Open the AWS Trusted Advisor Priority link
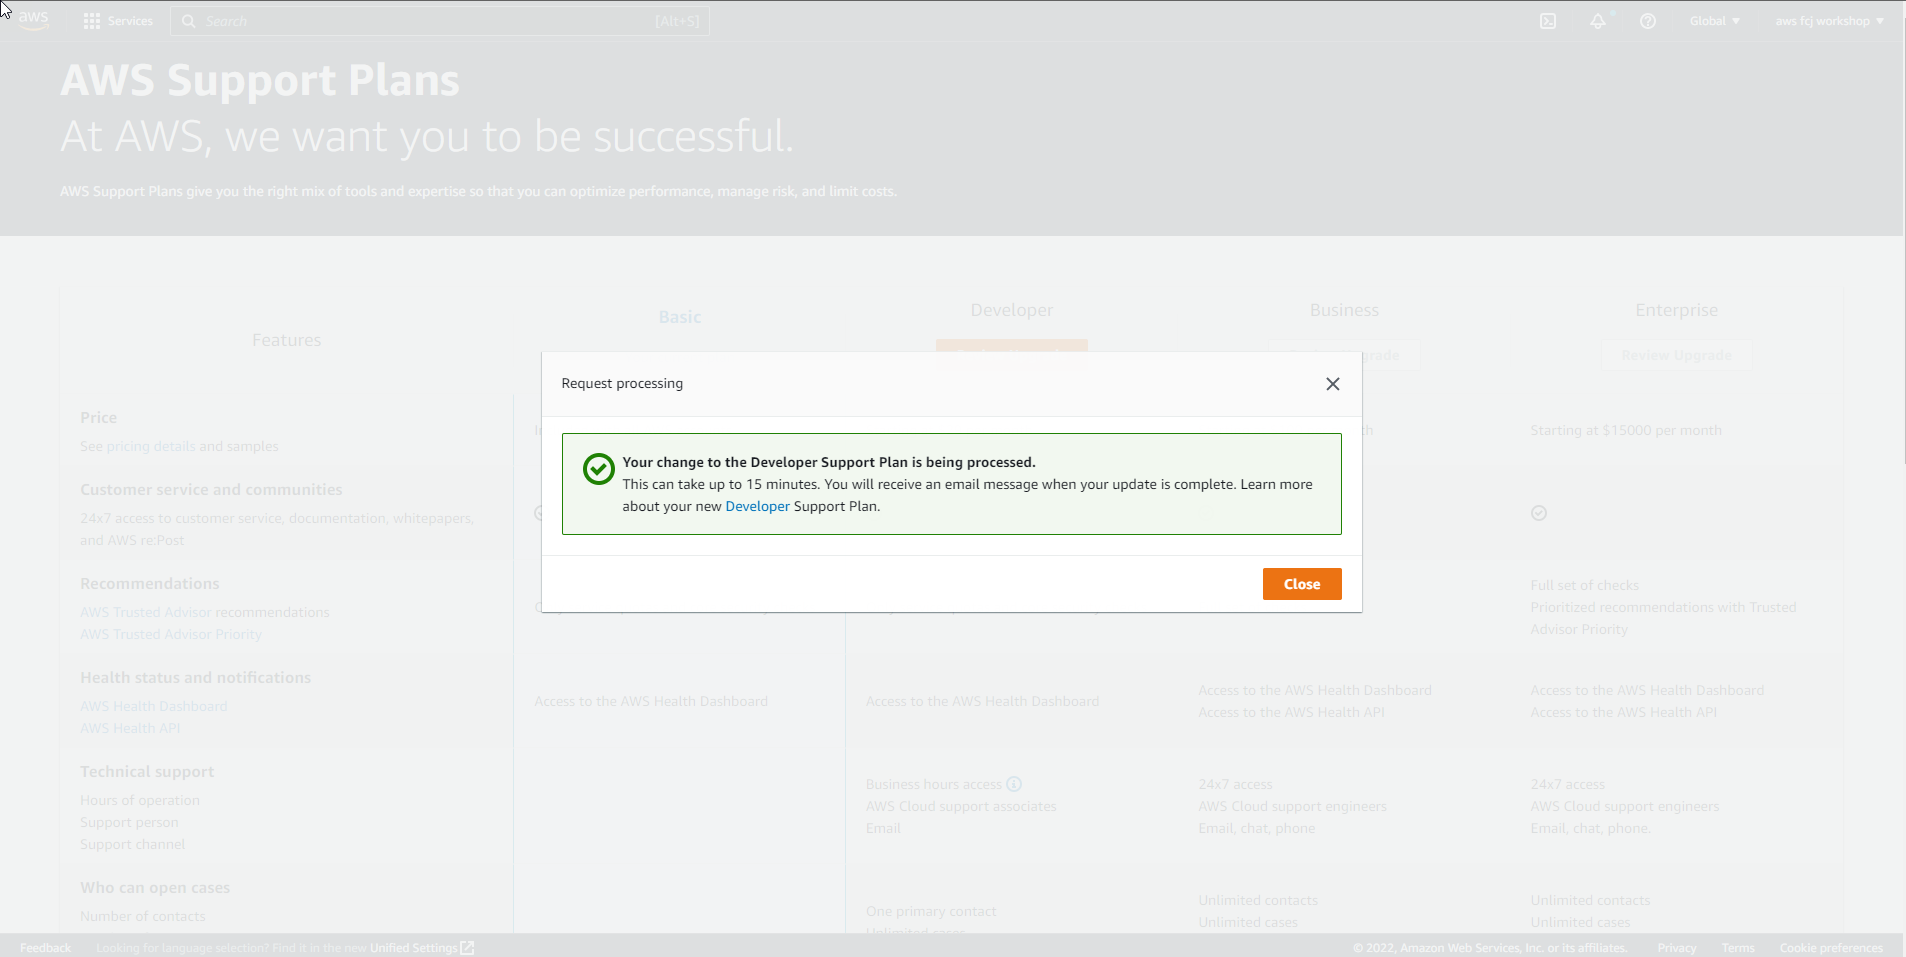Screen dimensions: 1906x957 pos(171,634)
